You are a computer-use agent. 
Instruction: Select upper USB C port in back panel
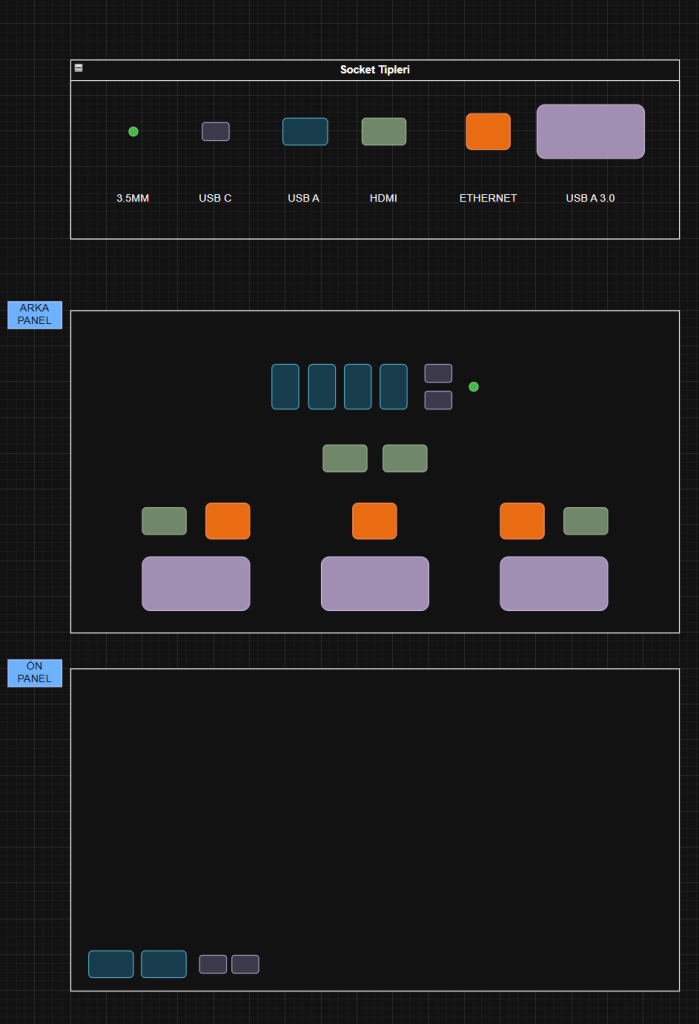(438, 373)
